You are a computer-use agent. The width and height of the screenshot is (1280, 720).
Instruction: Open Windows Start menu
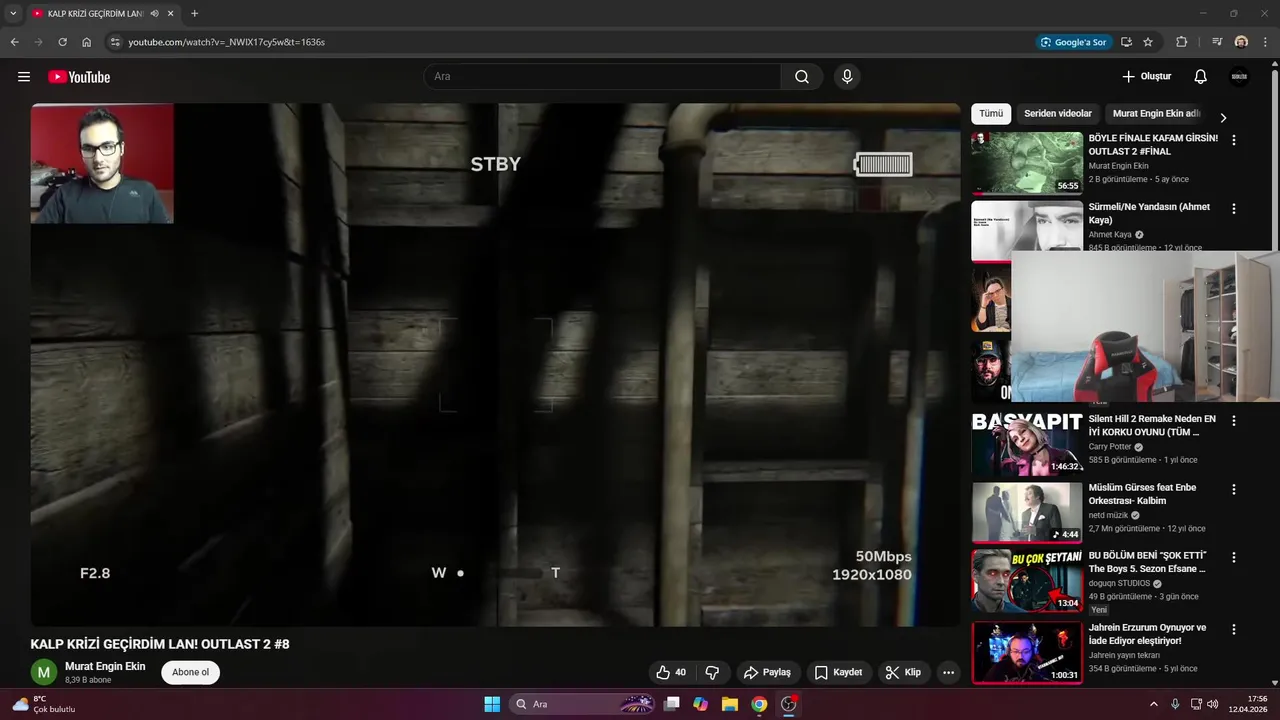pyautogui.click(x=492, y=704)
